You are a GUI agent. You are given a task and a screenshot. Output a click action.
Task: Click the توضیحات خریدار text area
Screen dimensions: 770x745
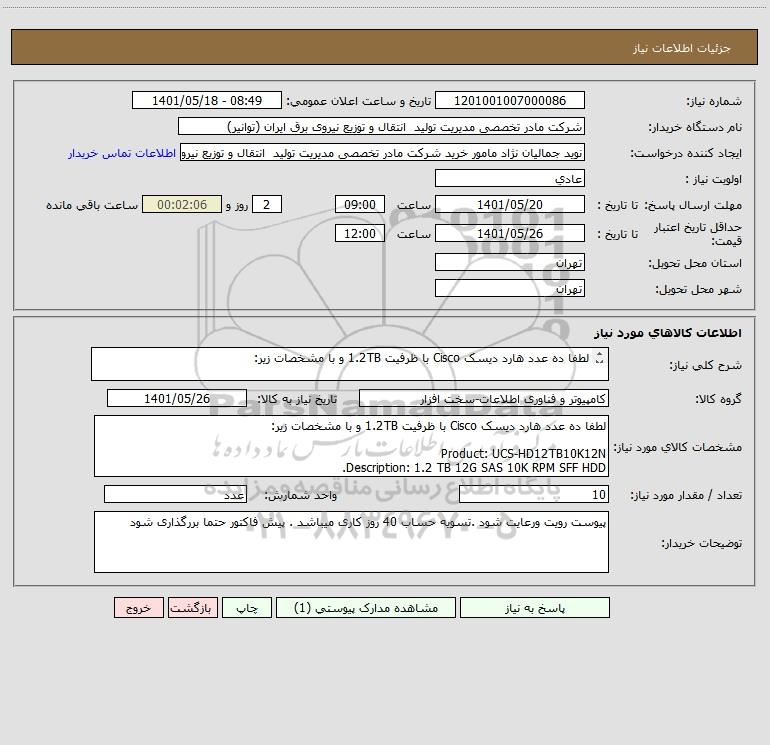tap(351, 542)
